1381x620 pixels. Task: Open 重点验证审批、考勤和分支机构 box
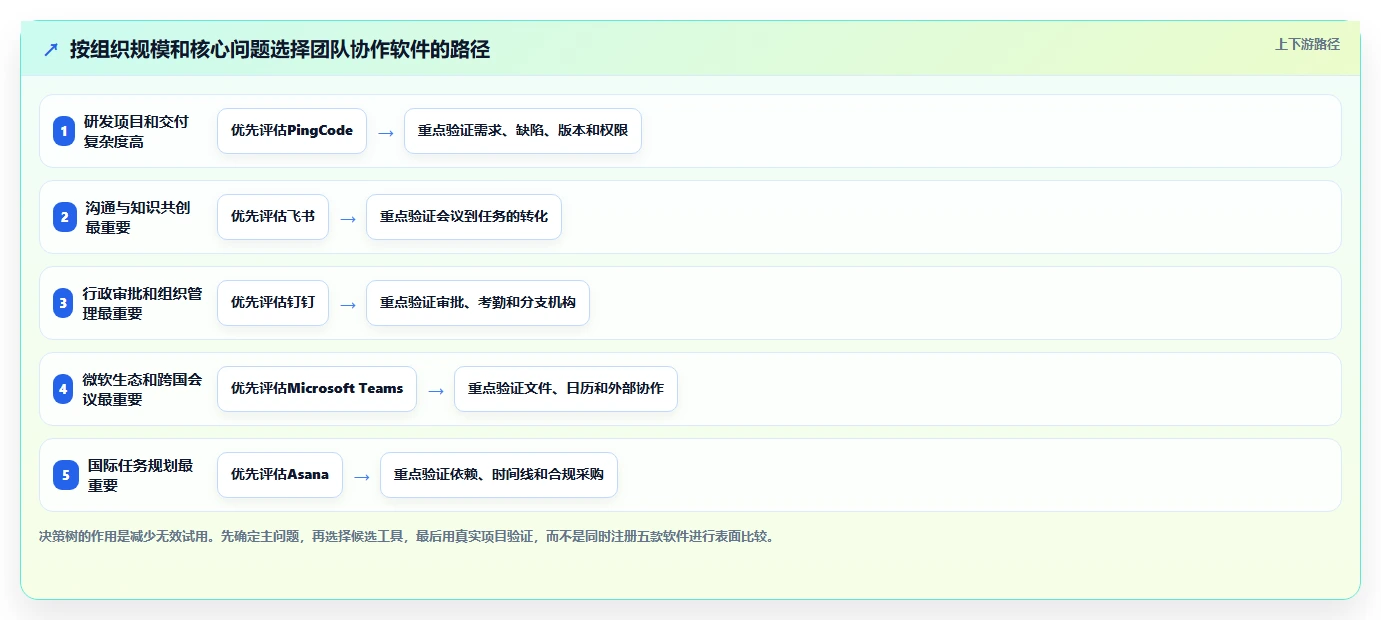coord(478,303)
